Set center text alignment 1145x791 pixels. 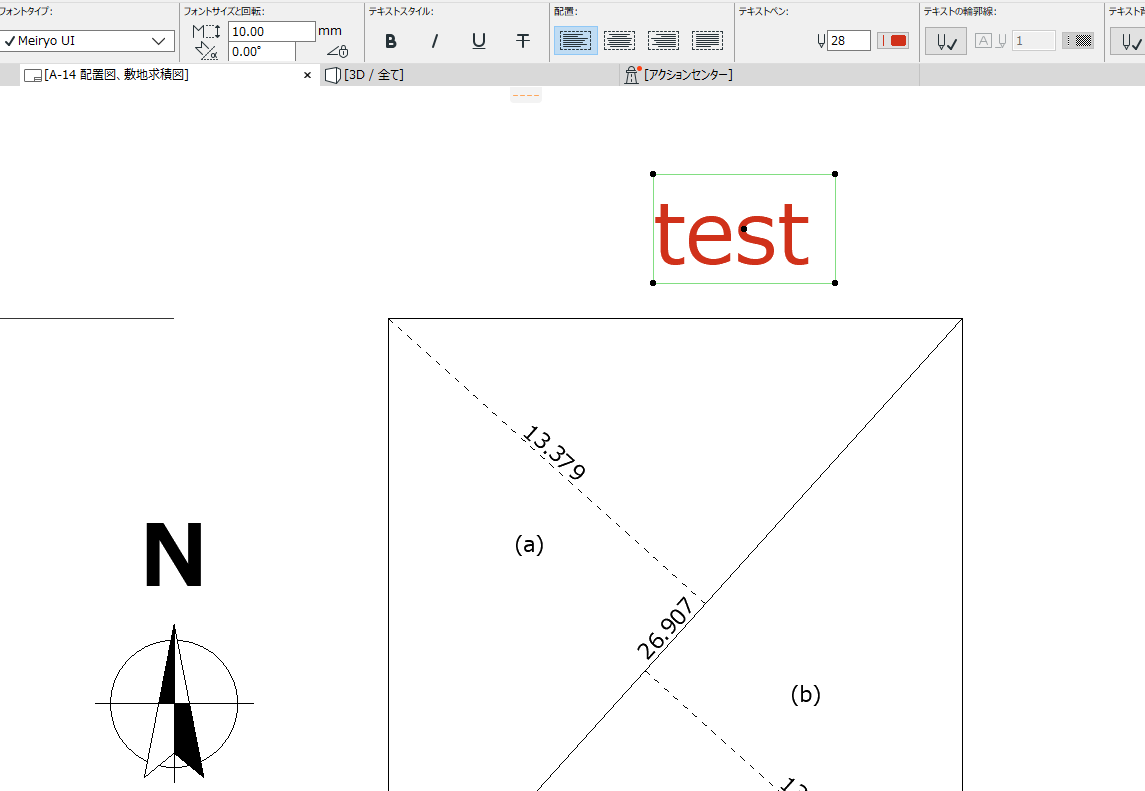coord(619,41)
